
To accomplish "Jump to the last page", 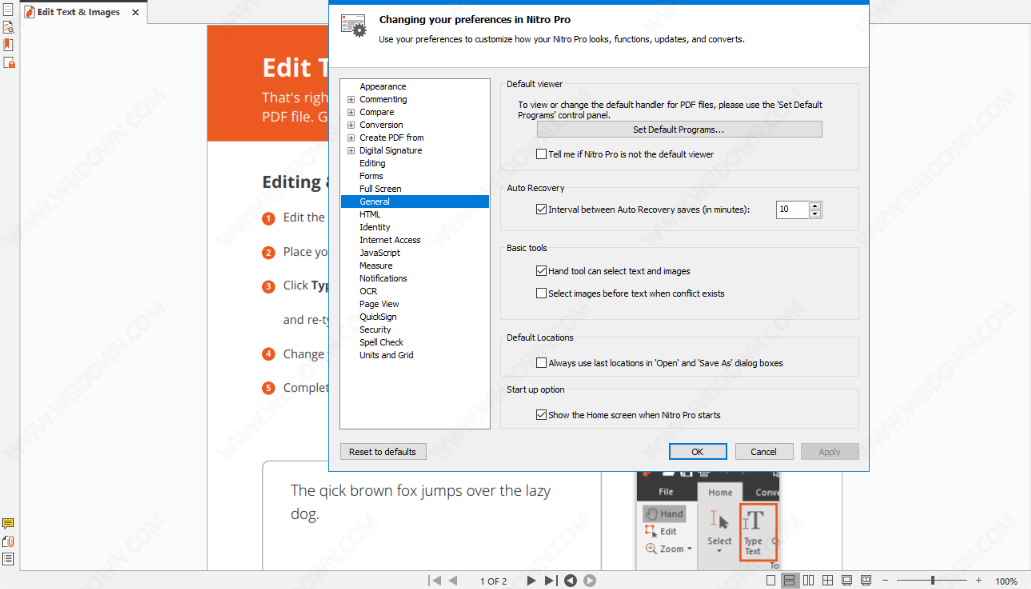I will [551, 580].
